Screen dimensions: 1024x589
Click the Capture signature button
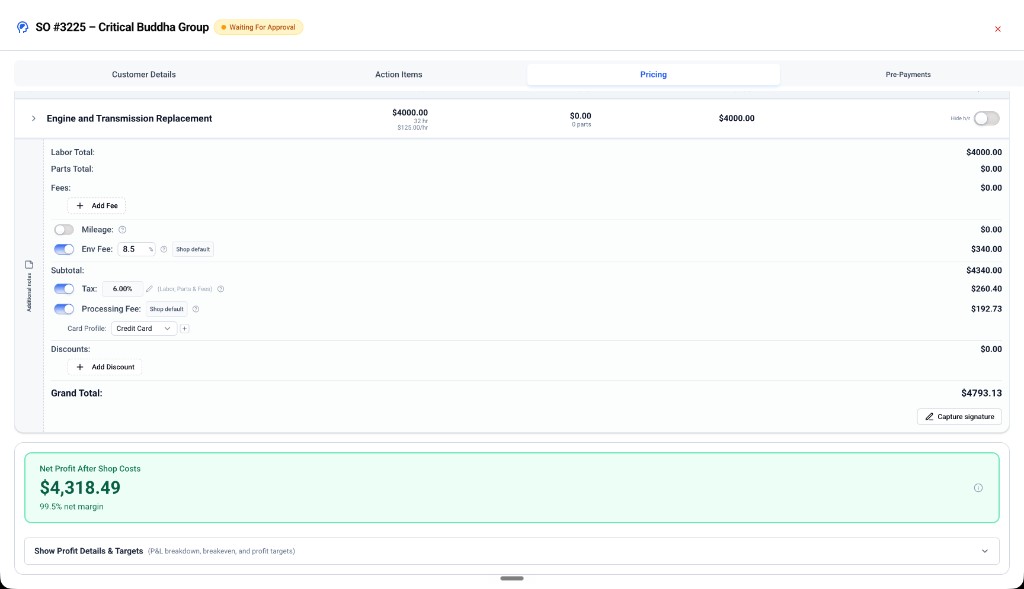[x=959, y=417]
